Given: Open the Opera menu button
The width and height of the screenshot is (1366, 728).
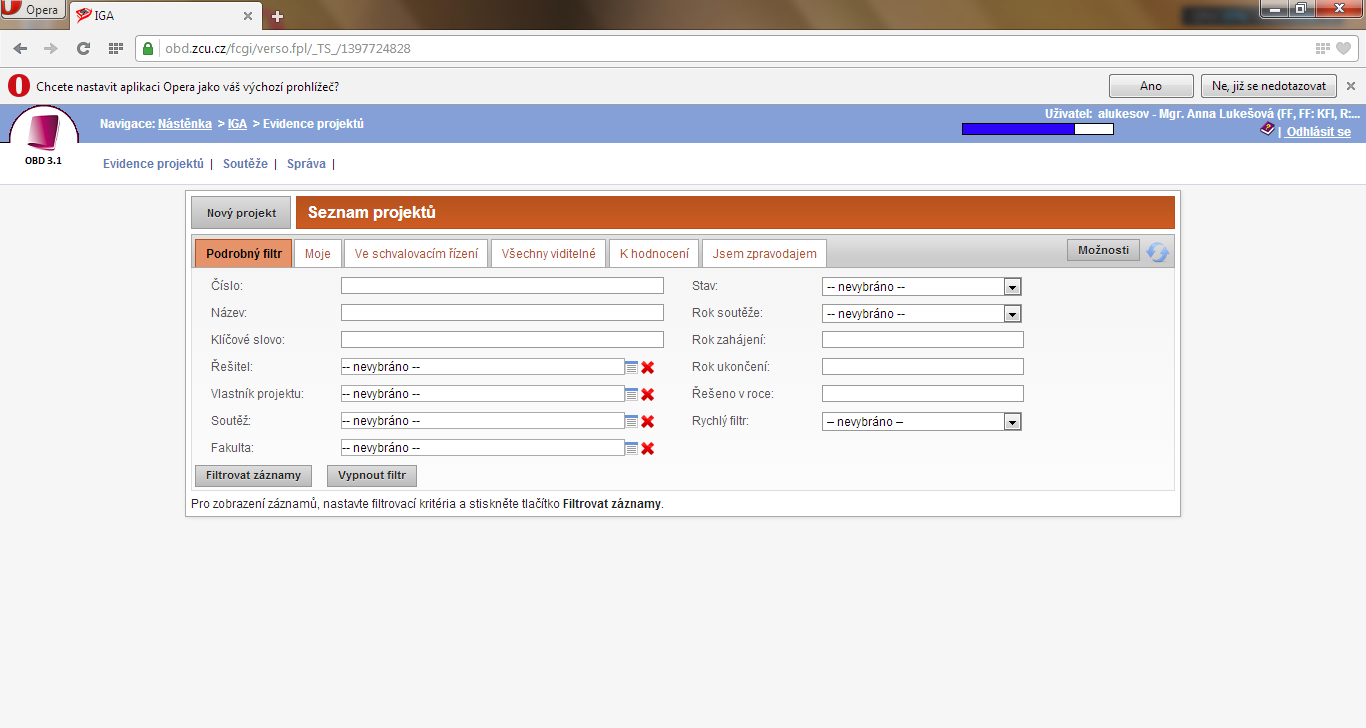Looking at the screenshot, I should [32, 11].
